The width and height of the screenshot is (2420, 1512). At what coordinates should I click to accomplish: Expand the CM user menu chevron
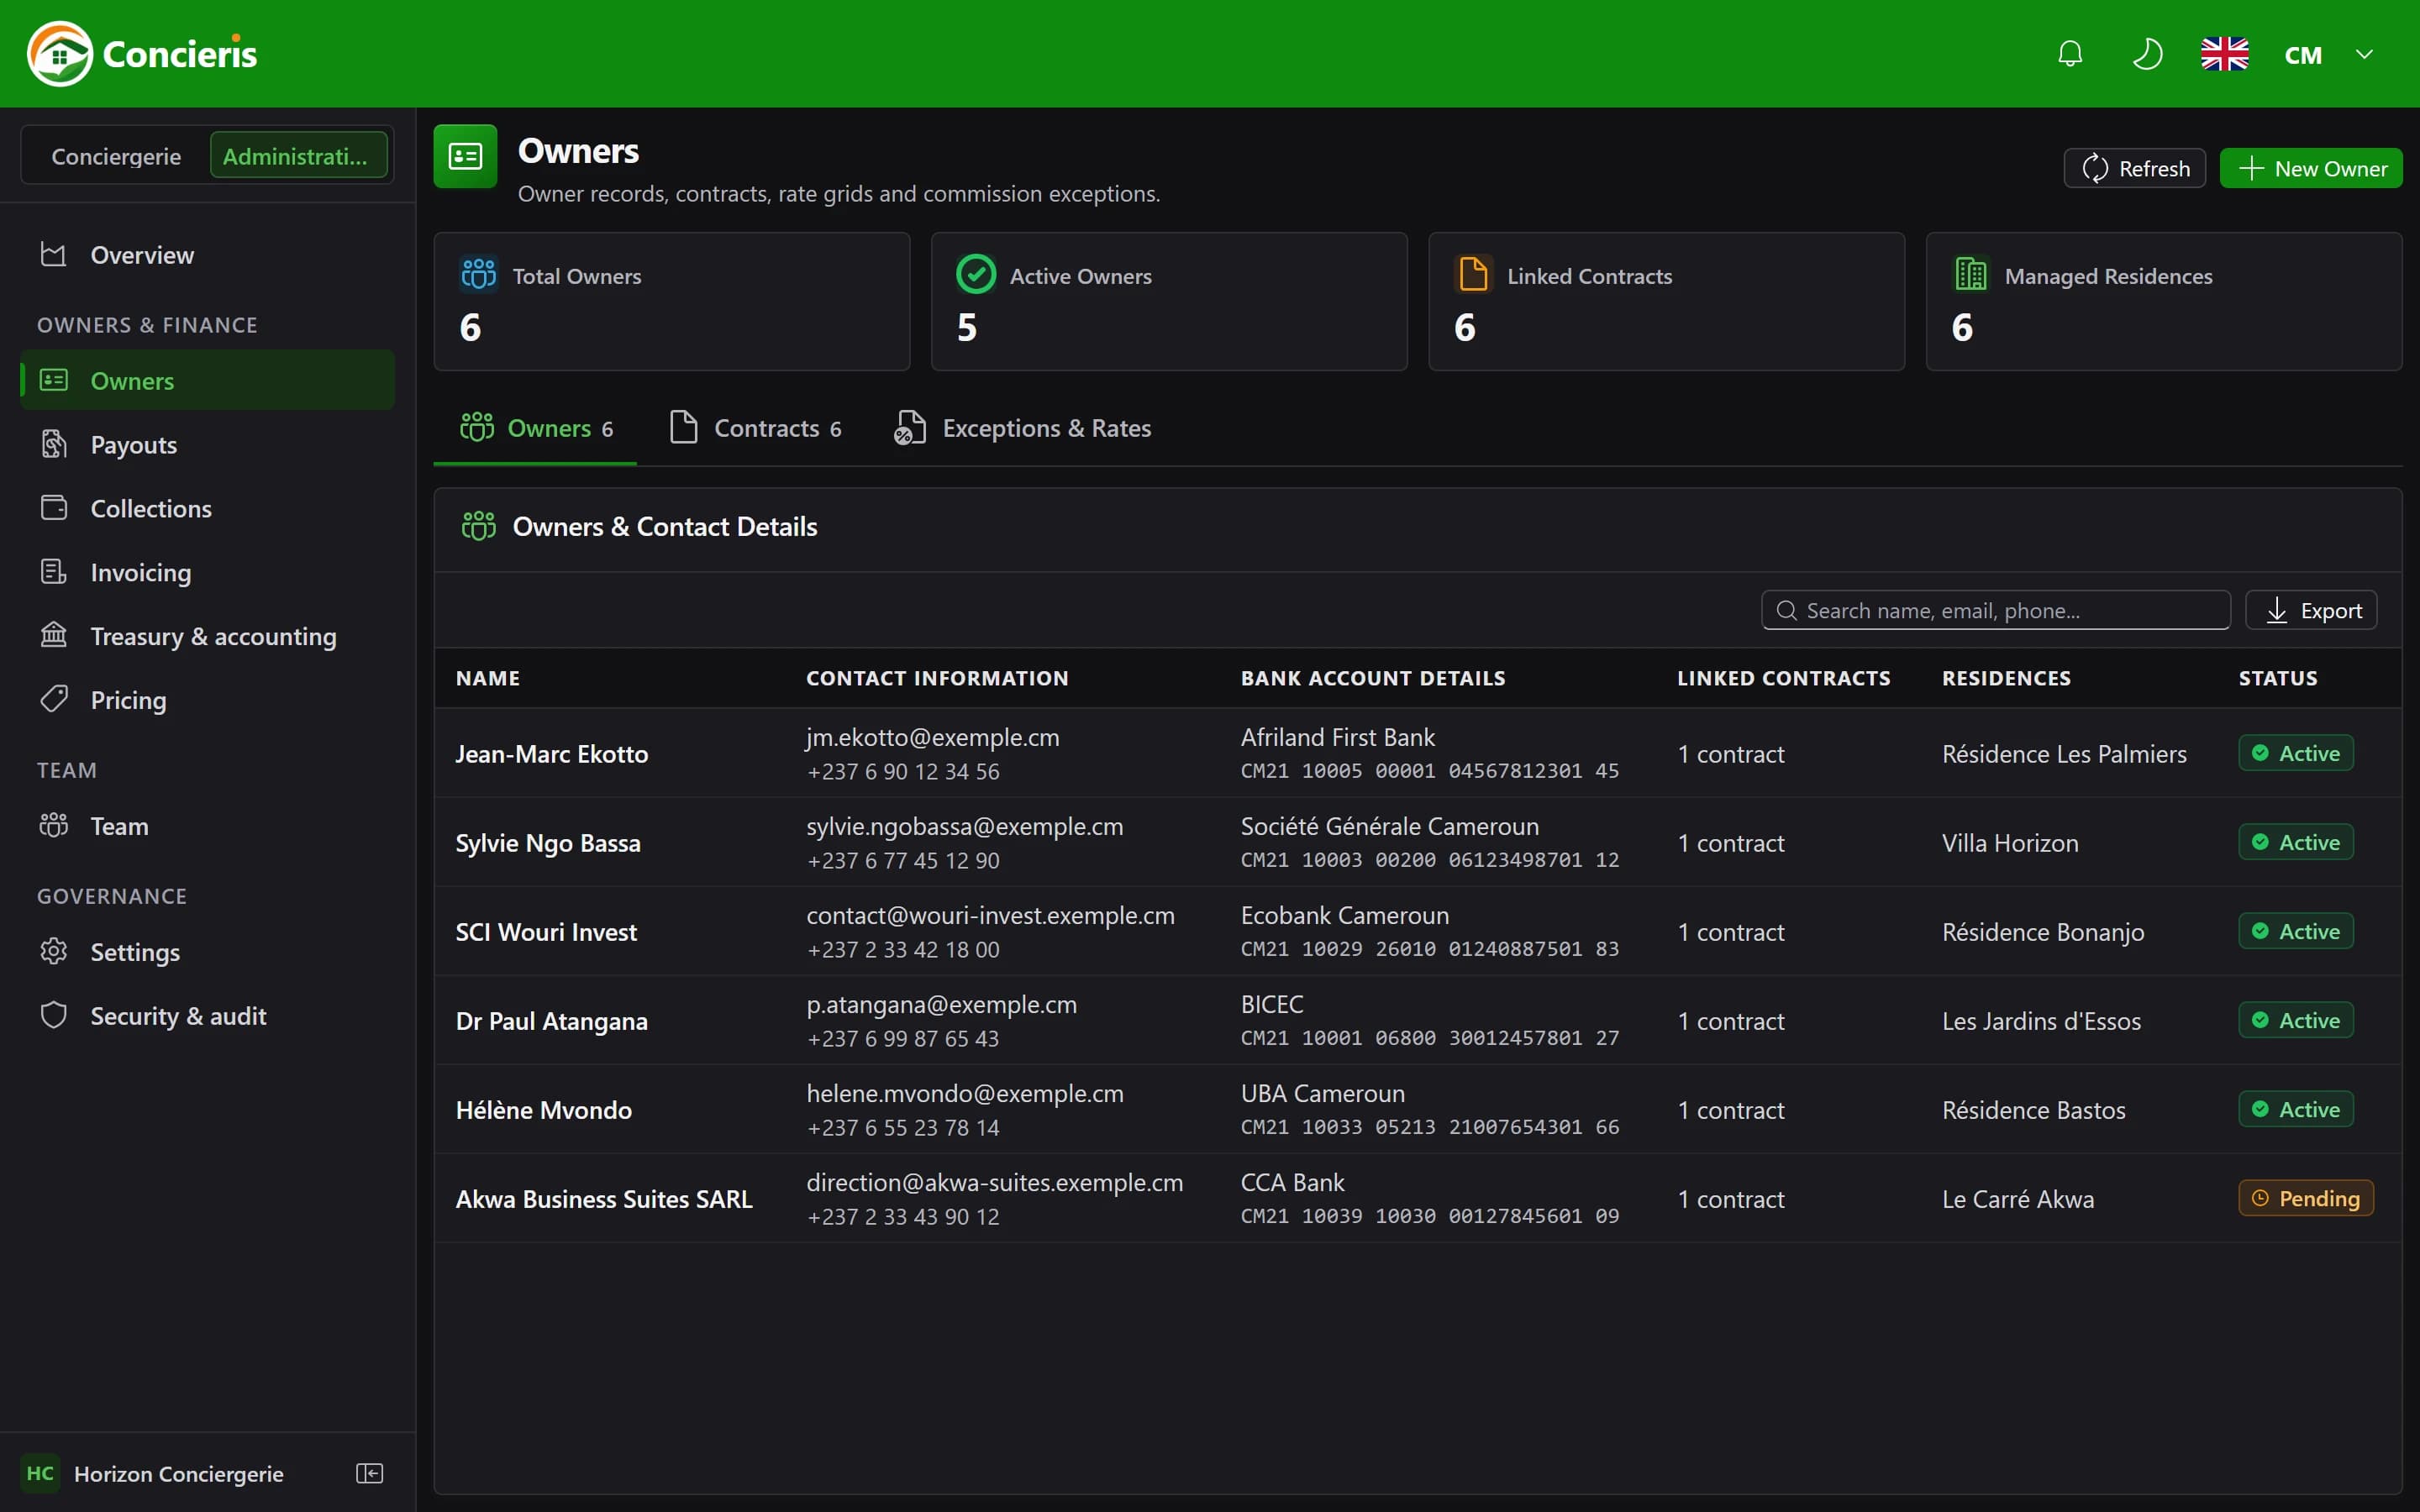point(2364,54)
